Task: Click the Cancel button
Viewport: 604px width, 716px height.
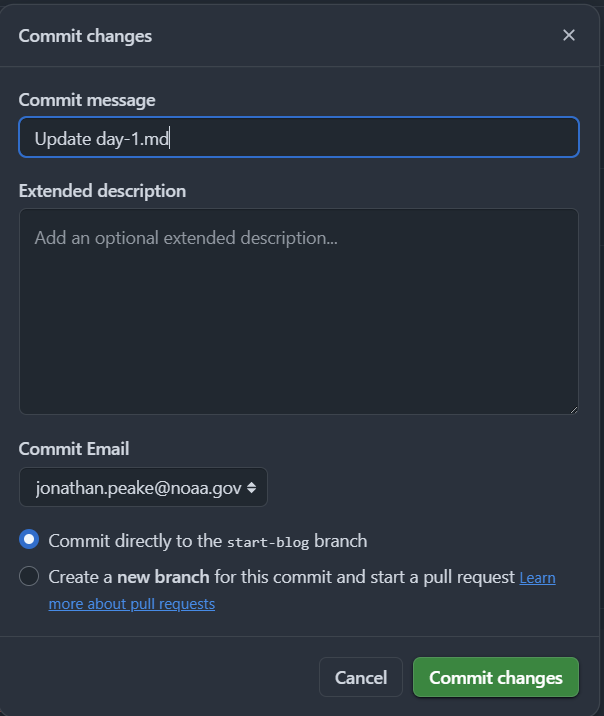Action: click(361, 677)
